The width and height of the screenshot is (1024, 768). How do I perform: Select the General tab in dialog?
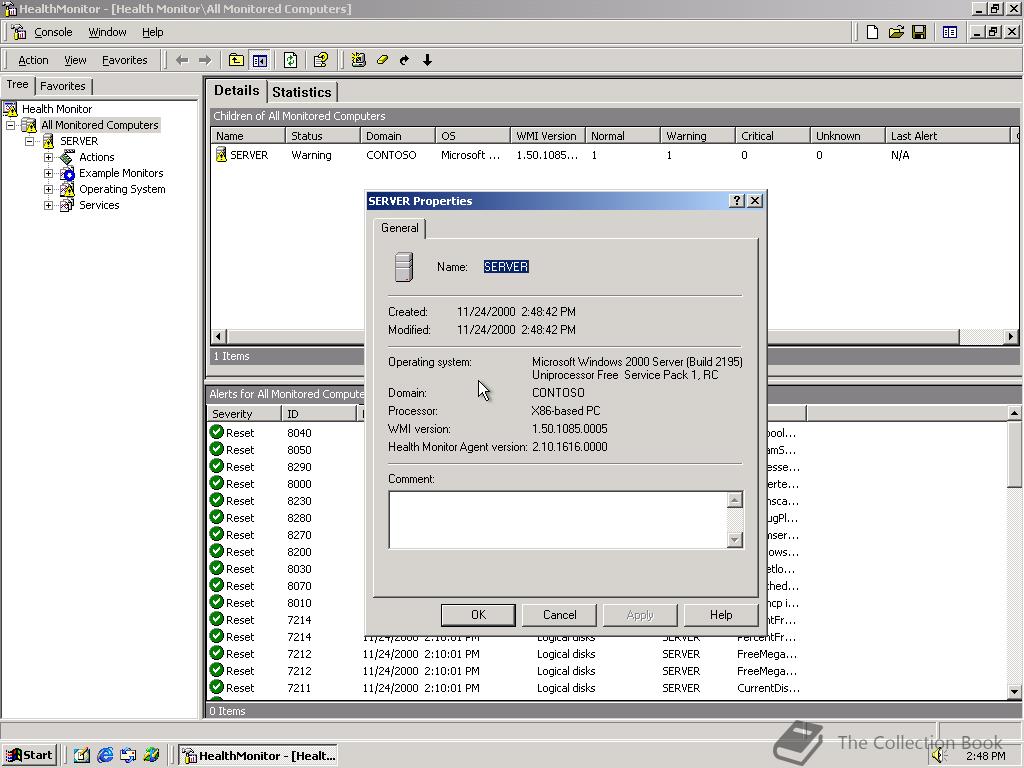[400, 228]
